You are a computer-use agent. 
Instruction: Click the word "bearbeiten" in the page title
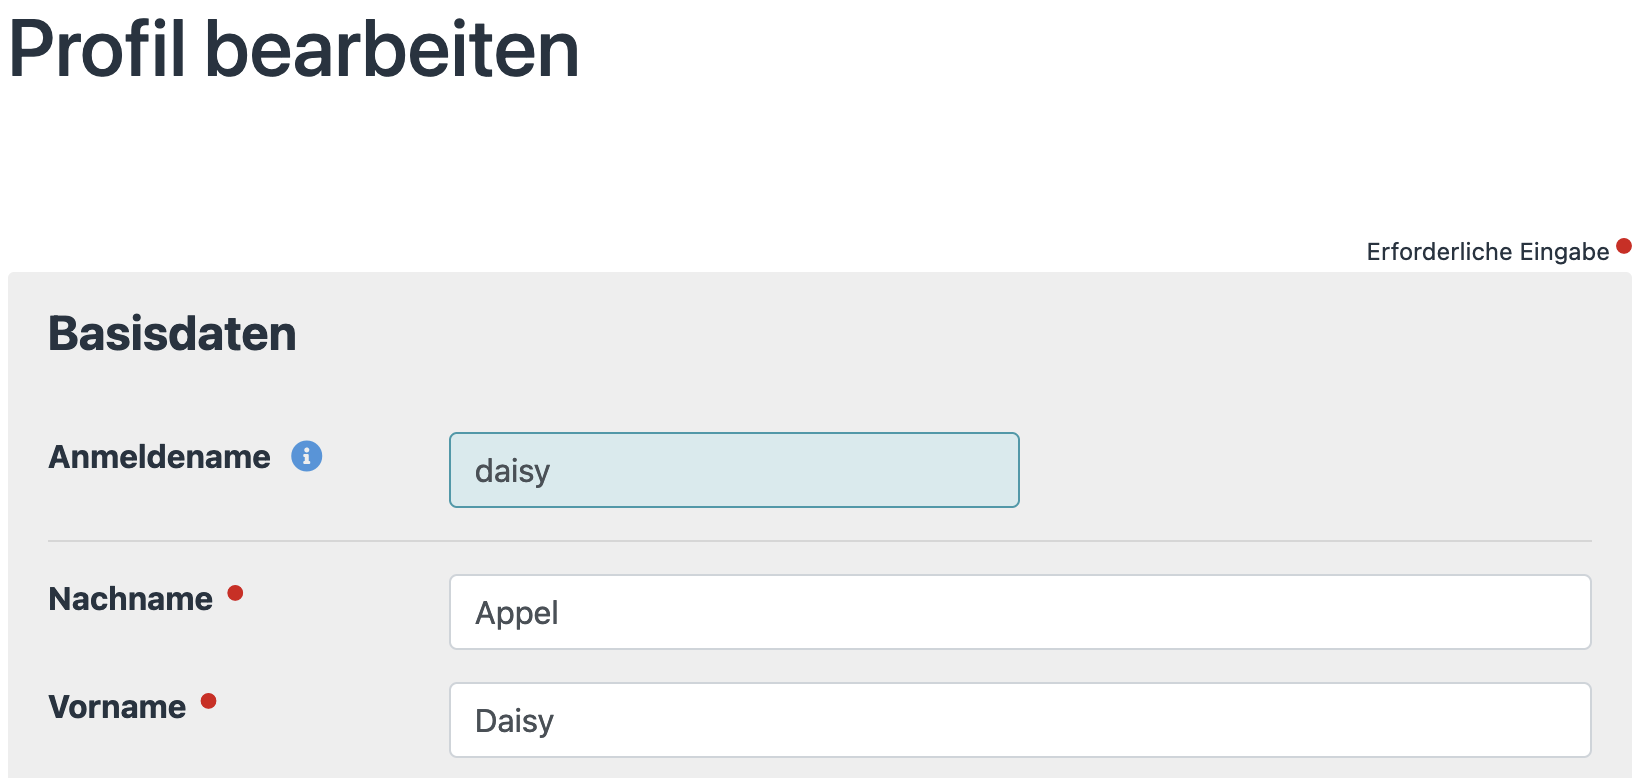(x=392, y=50)
